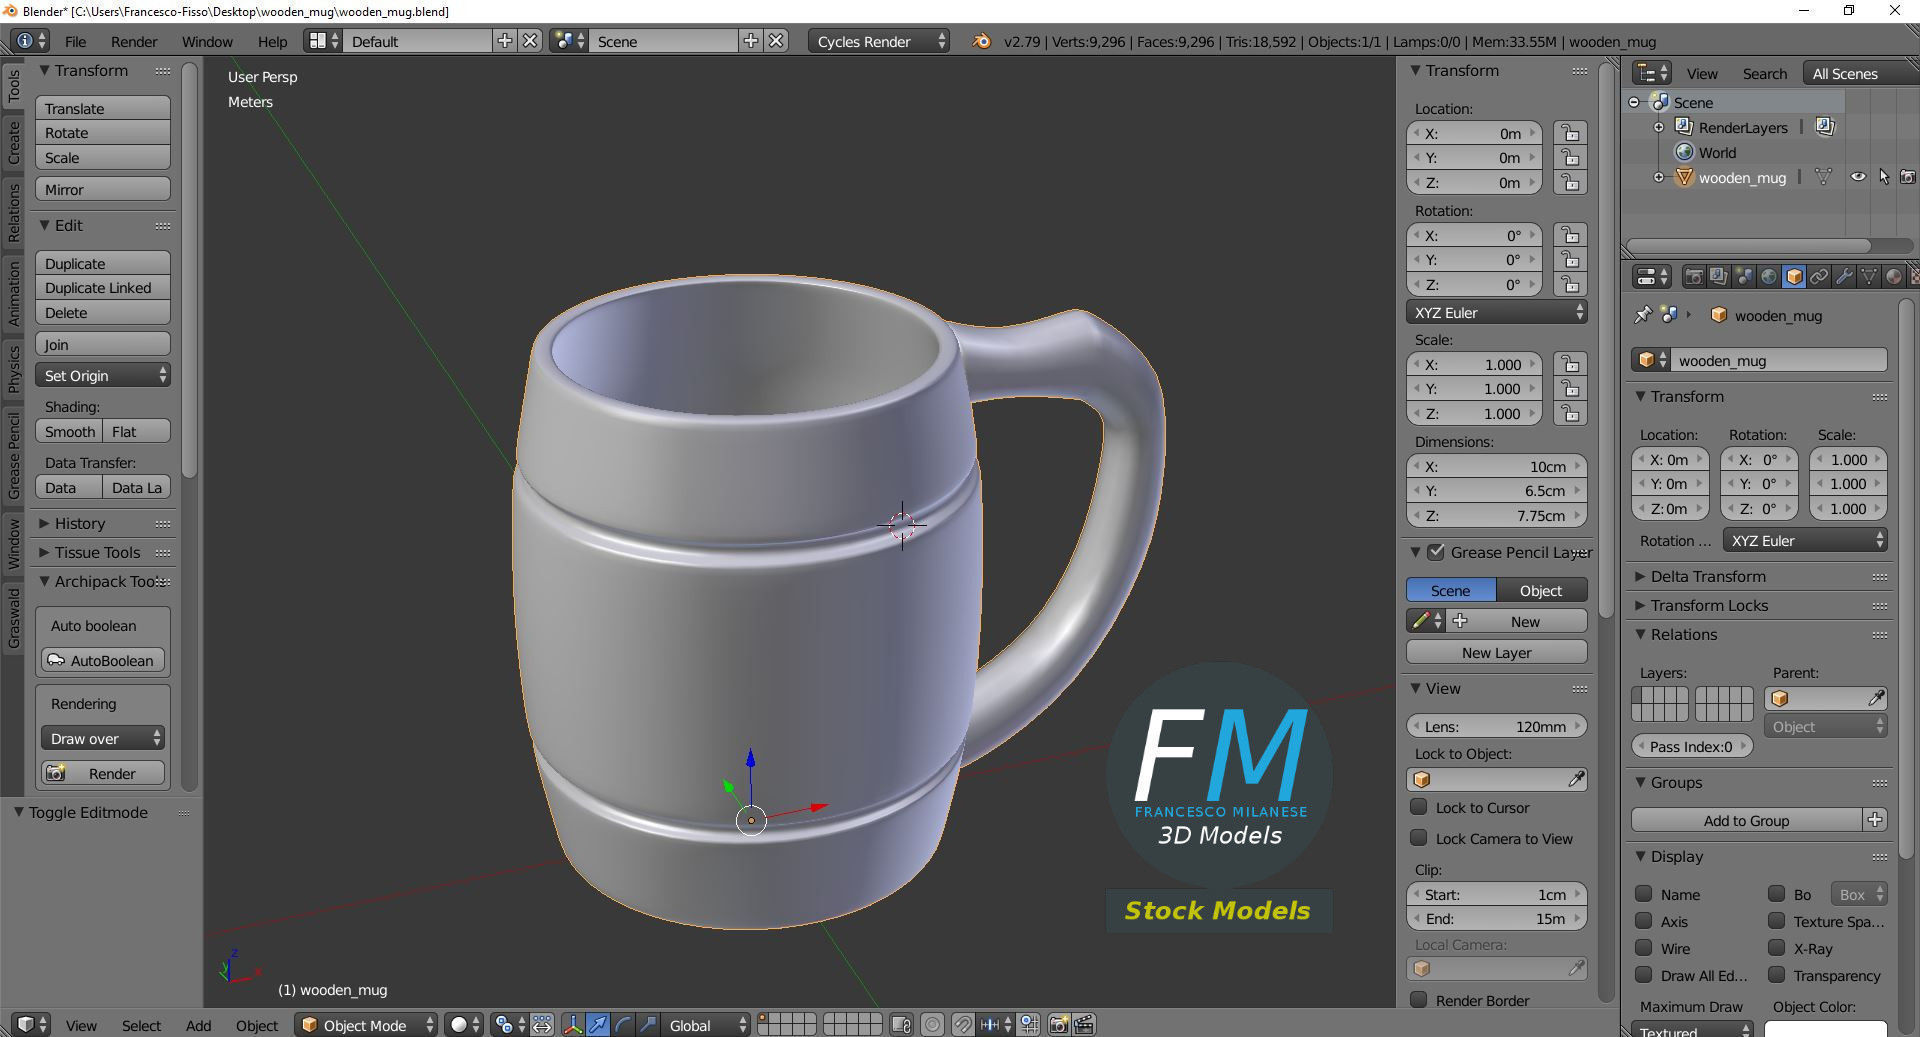Screen dimensions: 1920x1037
Task: Click the OpenGL render animation clapper icon
Action: click(x=1084, y=1025)
